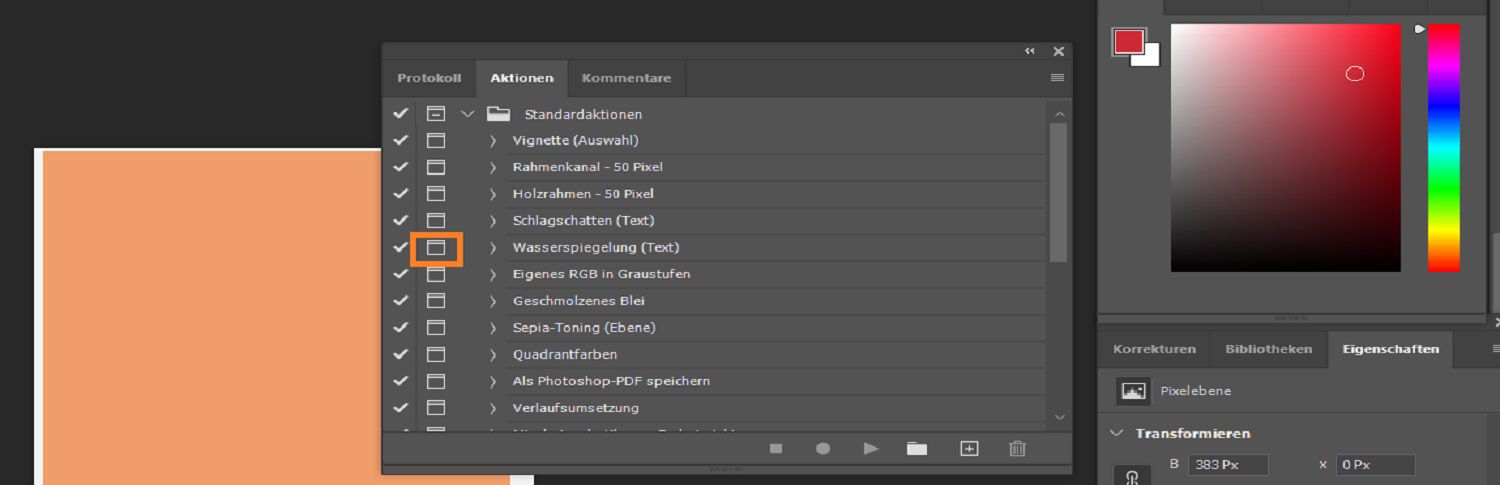The height and width of the screenshot is (485, 1500).
Task: Click the white background color swatch
Action: tap(1150, 57)
